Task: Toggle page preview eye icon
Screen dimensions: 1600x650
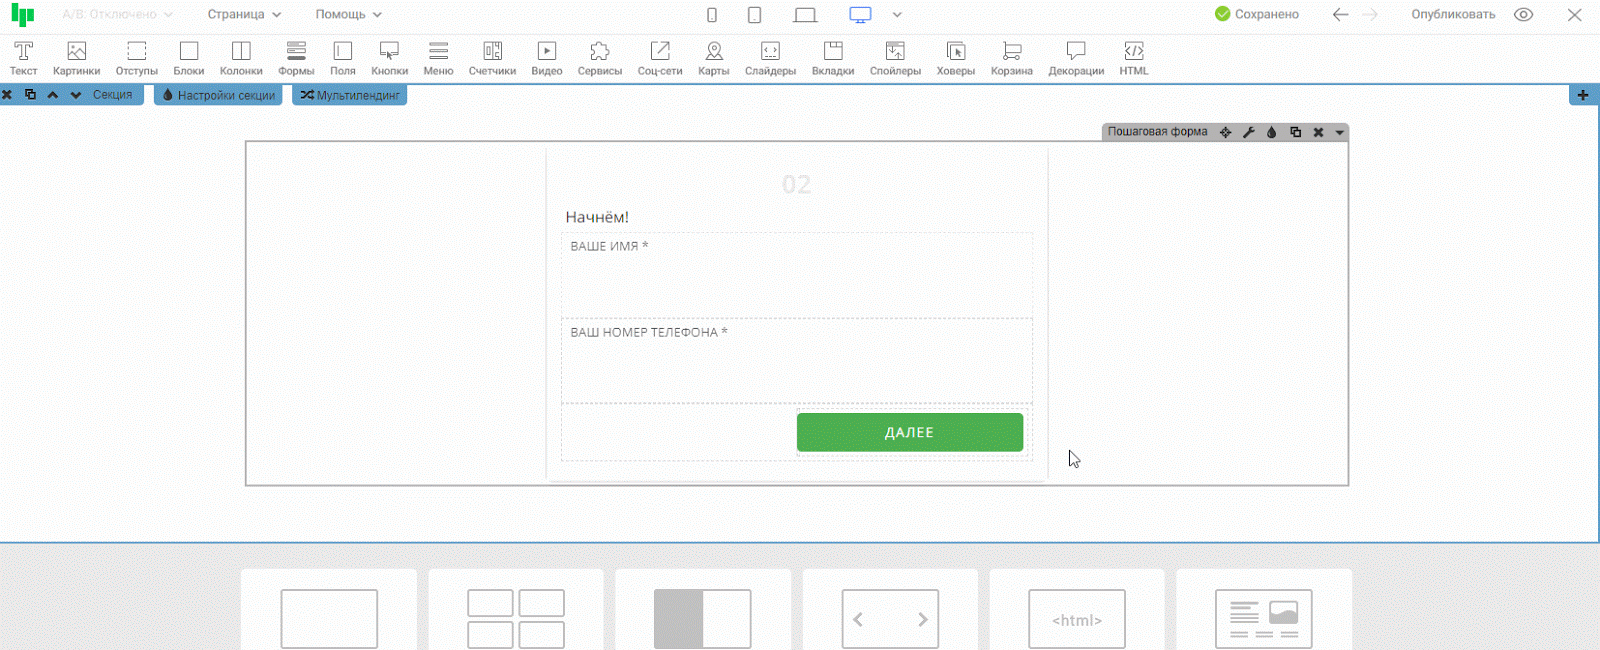Action: [1523, 15]
